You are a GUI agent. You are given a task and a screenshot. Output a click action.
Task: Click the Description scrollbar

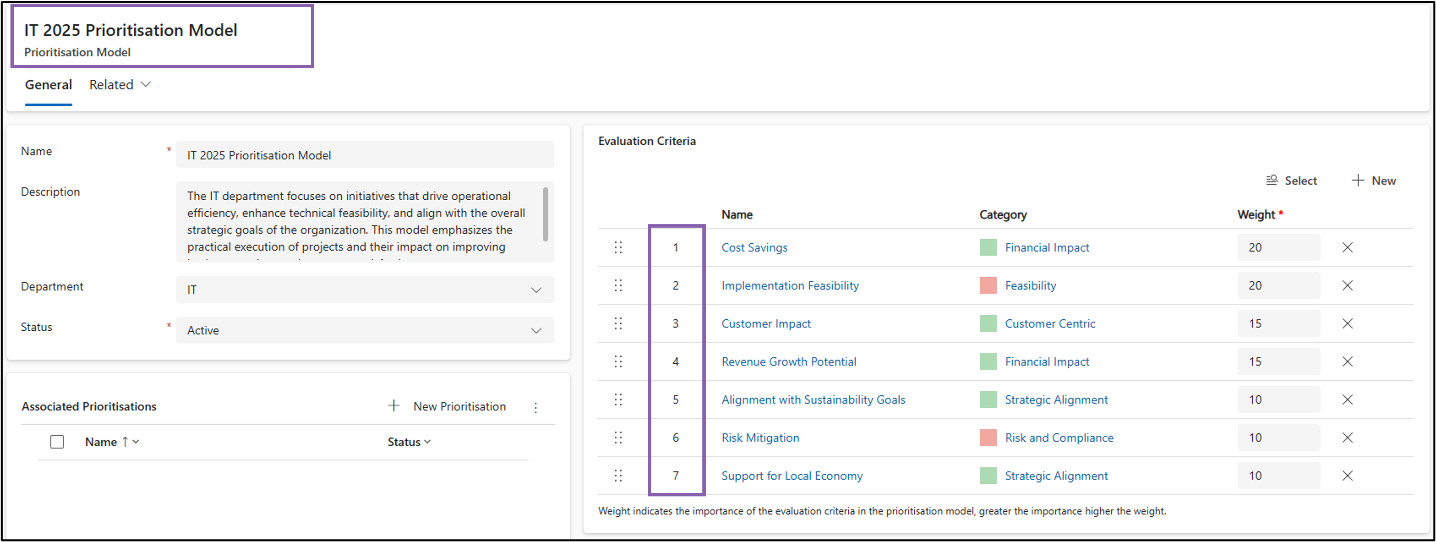(x=545, y=213)
